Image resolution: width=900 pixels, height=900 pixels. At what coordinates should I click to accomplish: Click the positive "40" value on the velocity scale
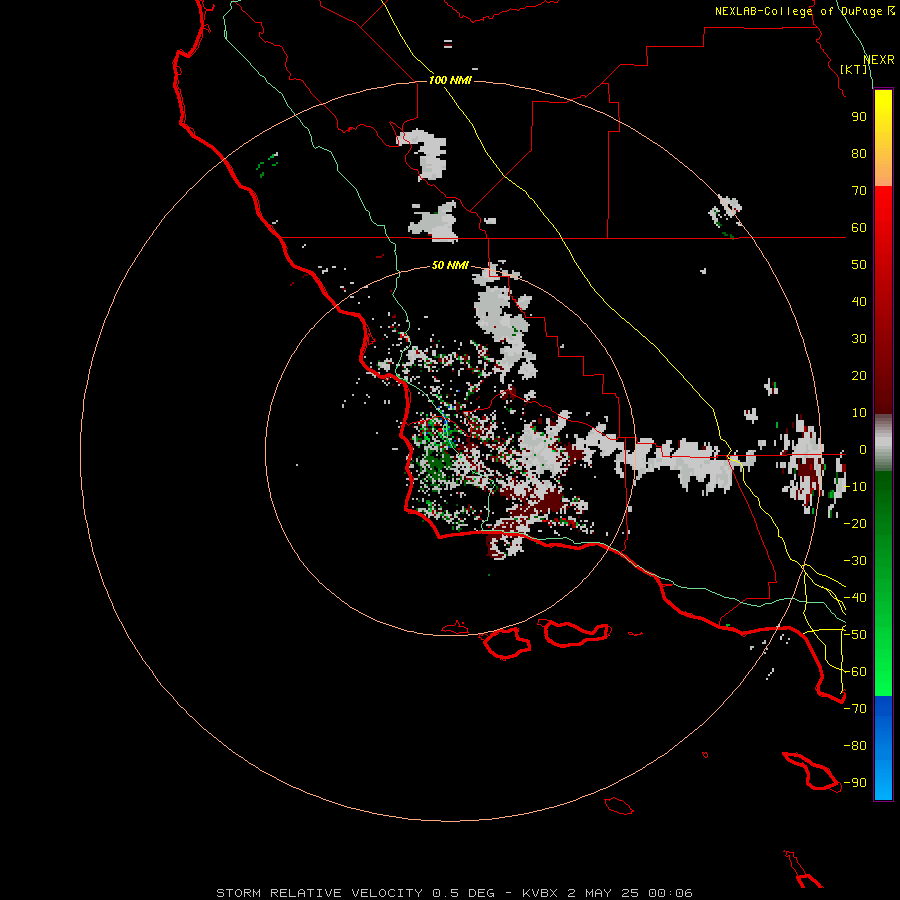click(859, 302)
